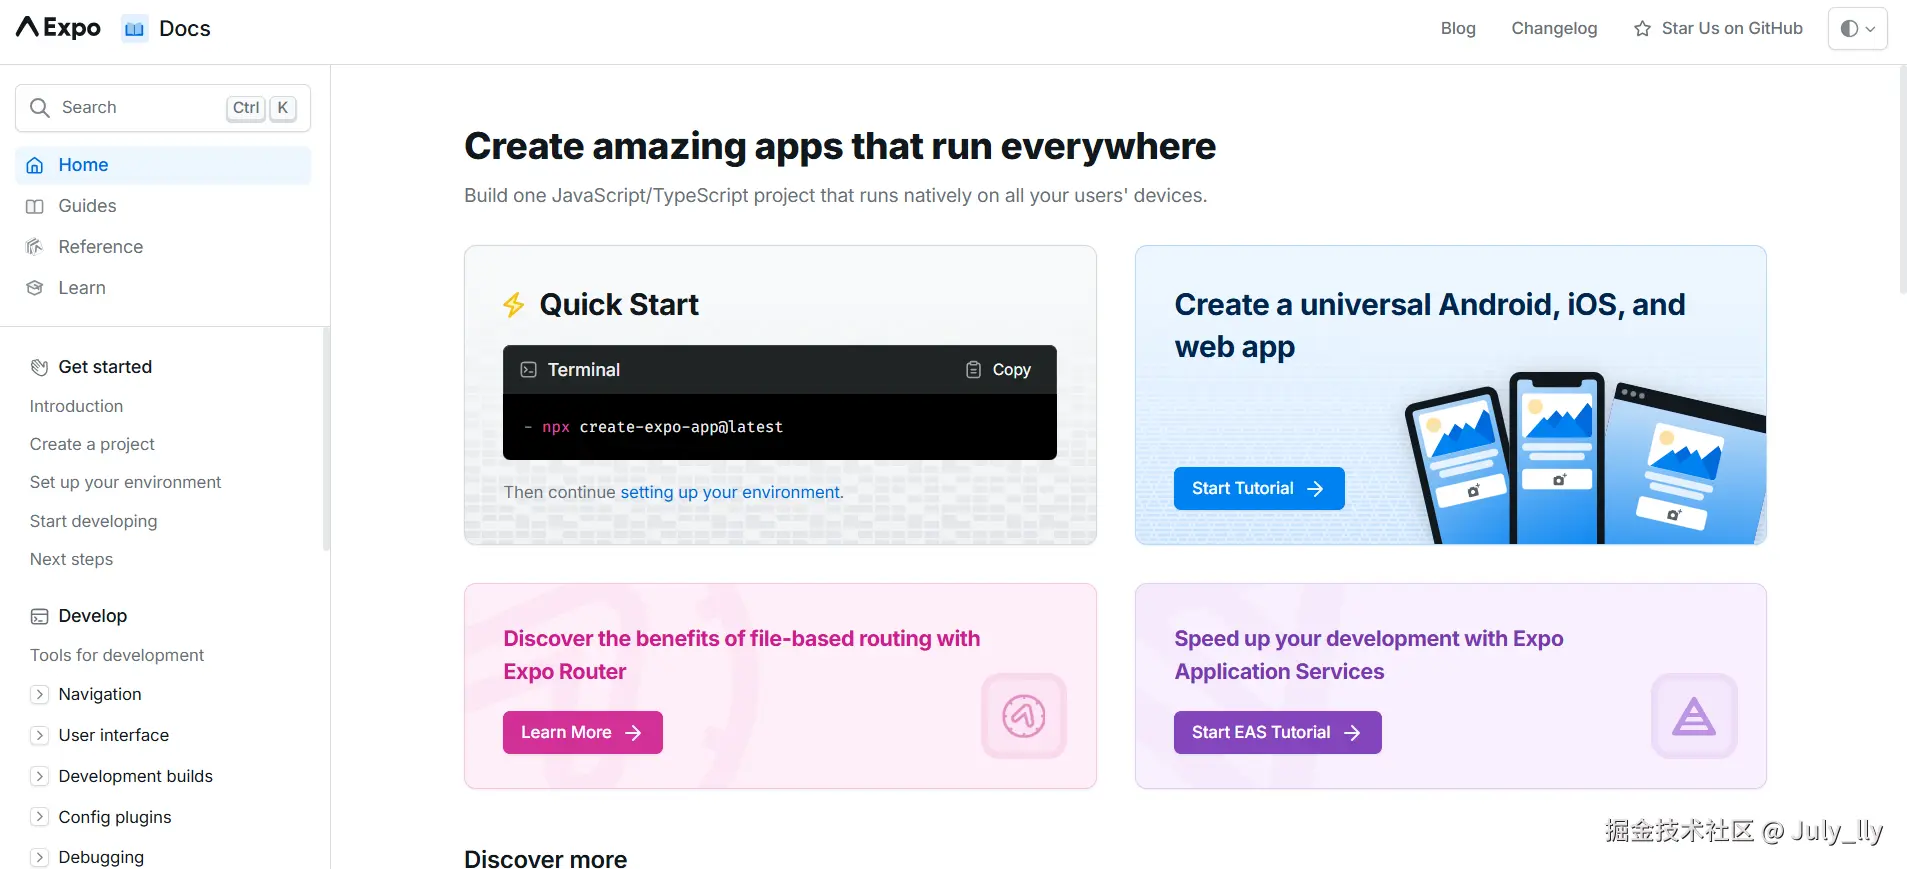Click the Quick Start lightning bolt icon
The image size is (1907, 869).
click(x=514, y=305)
